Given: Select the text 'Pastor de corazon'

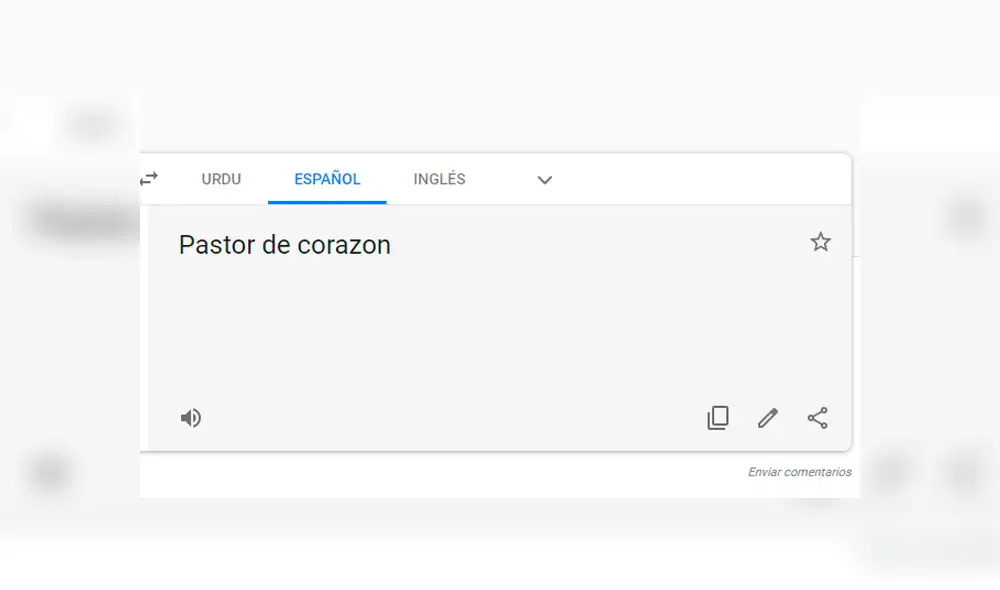Looking at the screenshot, I should point(285,245).
